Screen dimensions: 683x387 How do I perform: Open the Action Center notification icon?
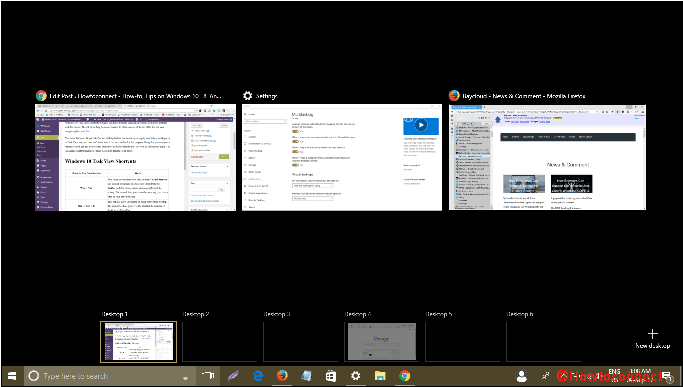(667, 376)
